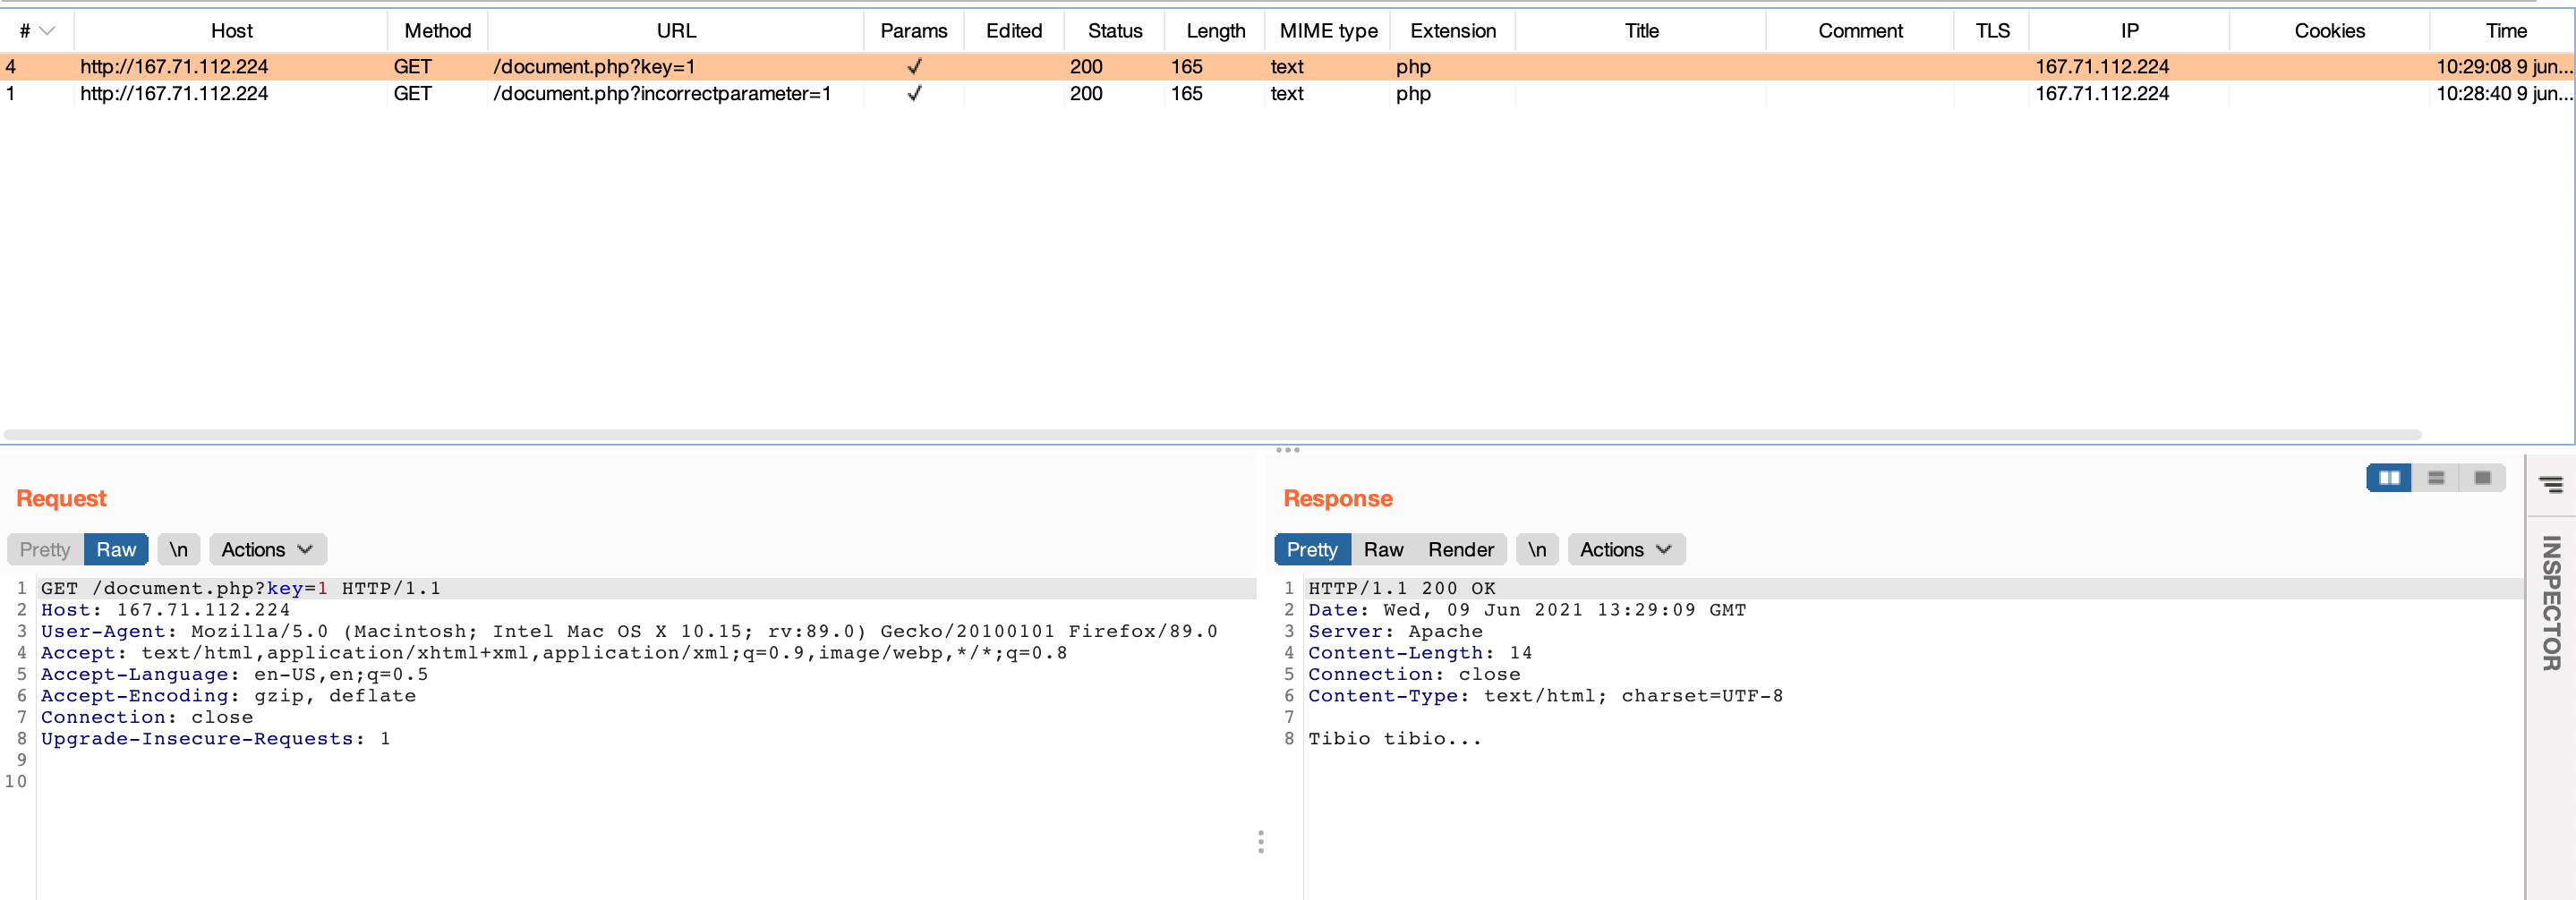Open the Actions dropdown in the Request pane

[x=266, y=549]
